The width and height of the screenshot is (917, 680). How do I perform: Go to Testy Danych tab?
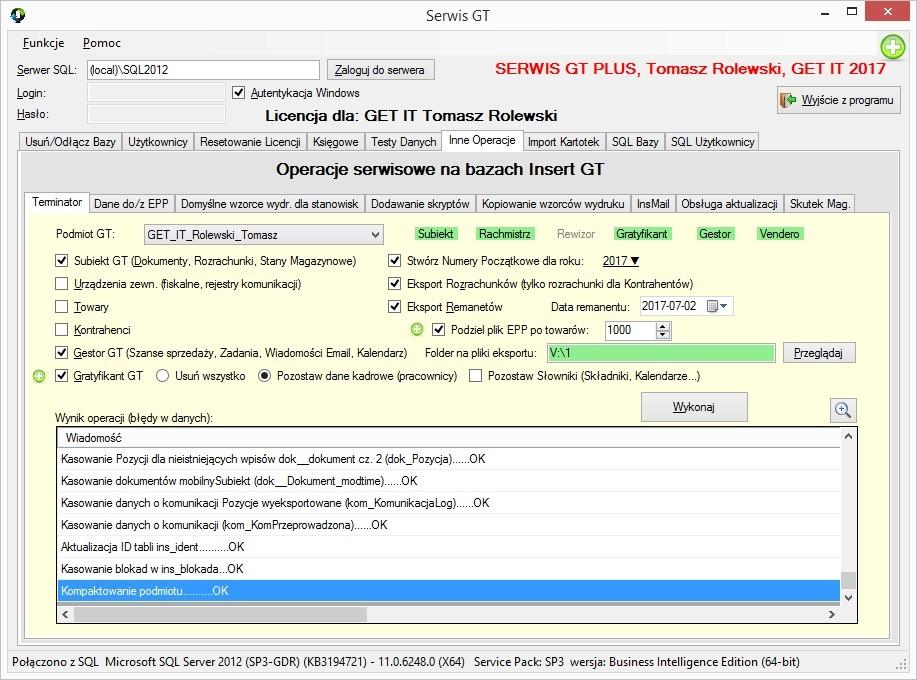pyautogui.click(x=404, y=141)
